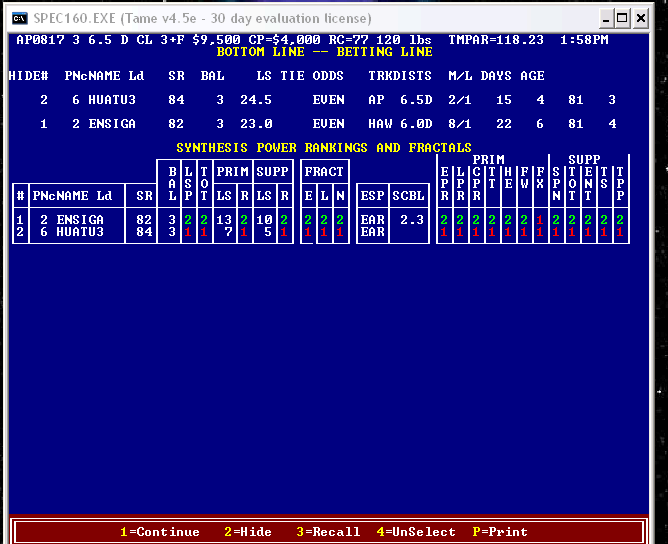668x544 pixels.
Task: Click the HIDE# column header
Action: pyautogui.click(x=28, y=76)
